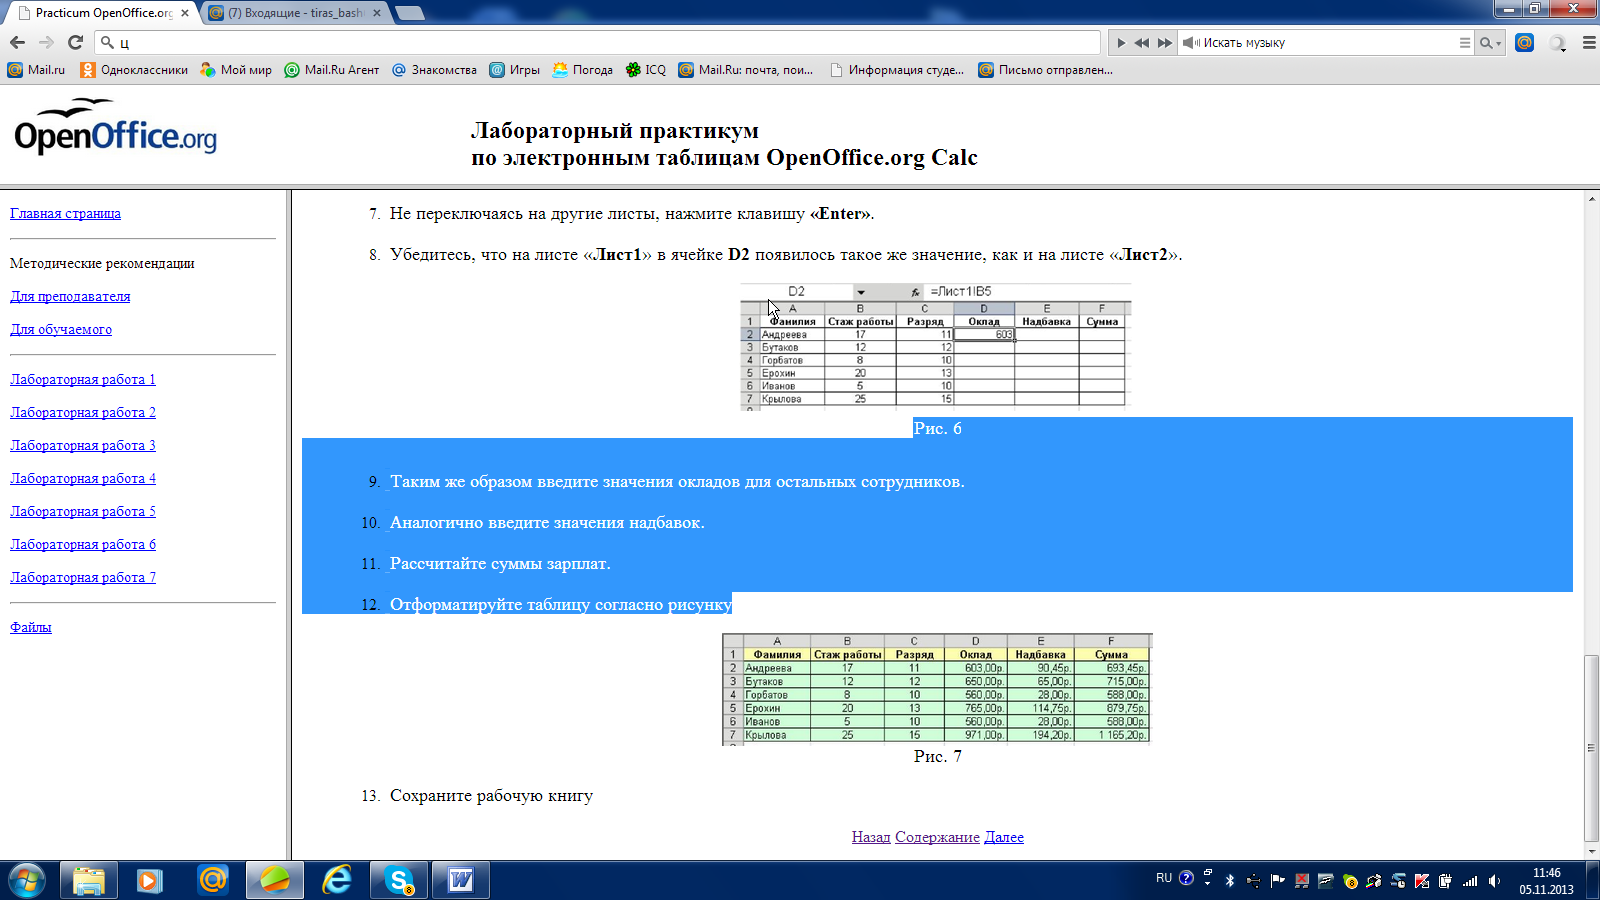Open the 'Файлы' link
Screen dimensions: 1600x900
pos(30,627)
